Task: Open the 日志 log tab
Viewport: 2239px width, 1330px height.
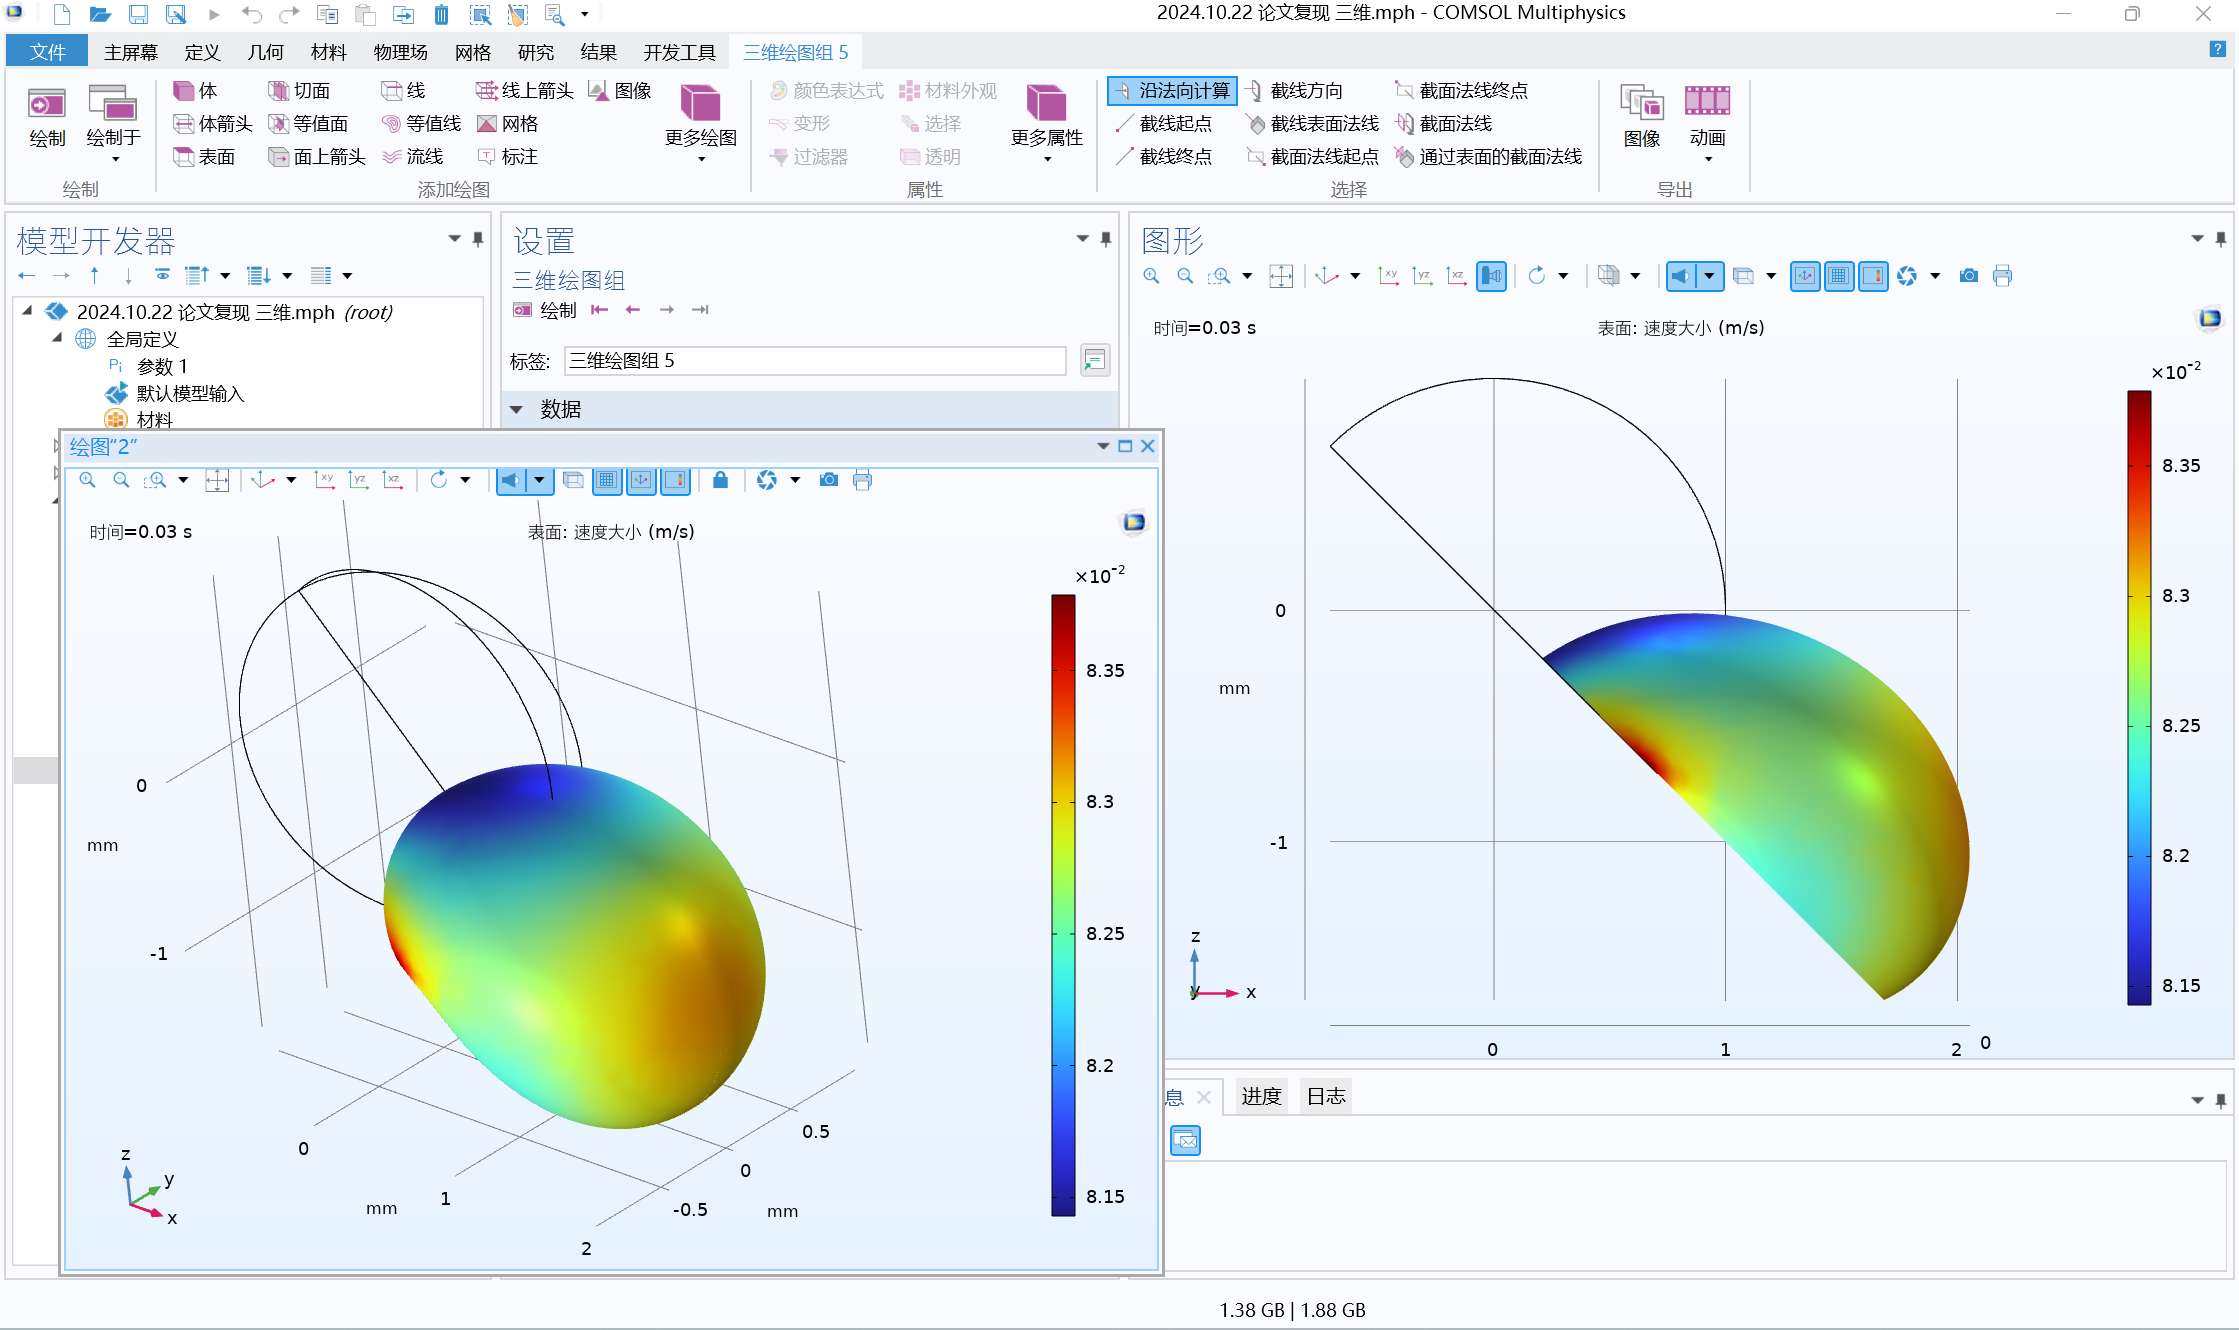Action: 1326,1097
